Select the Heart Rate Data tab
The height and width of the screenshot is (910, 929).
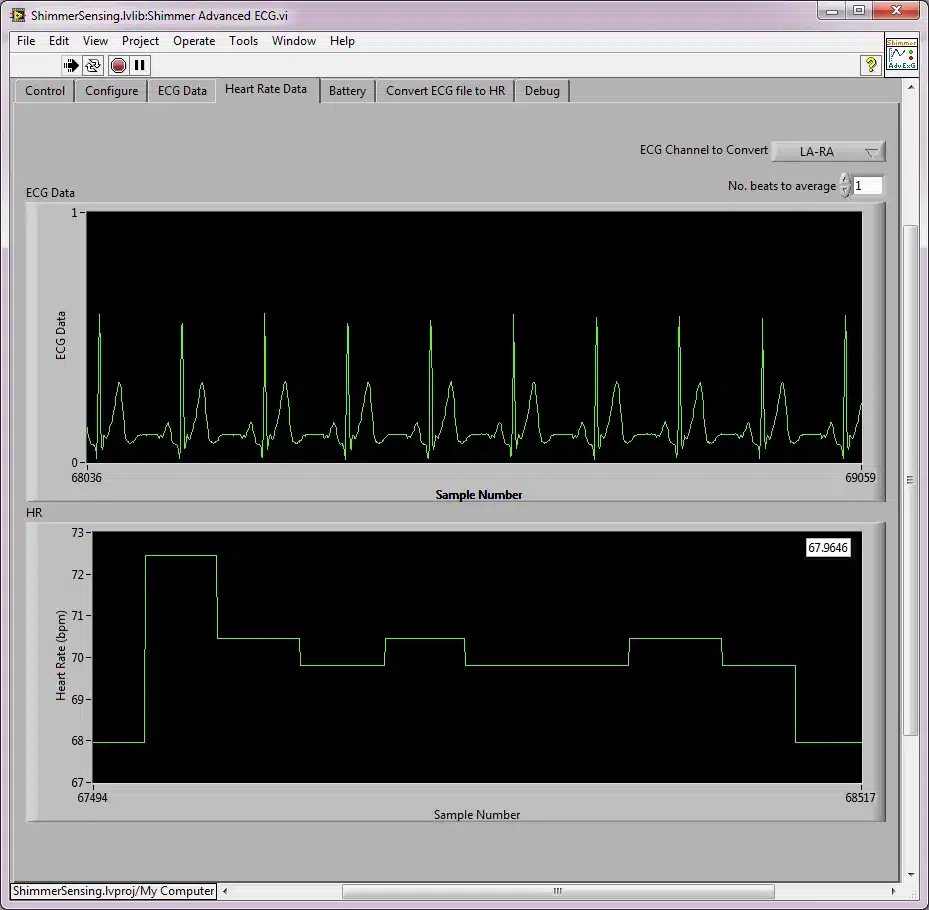266,89
